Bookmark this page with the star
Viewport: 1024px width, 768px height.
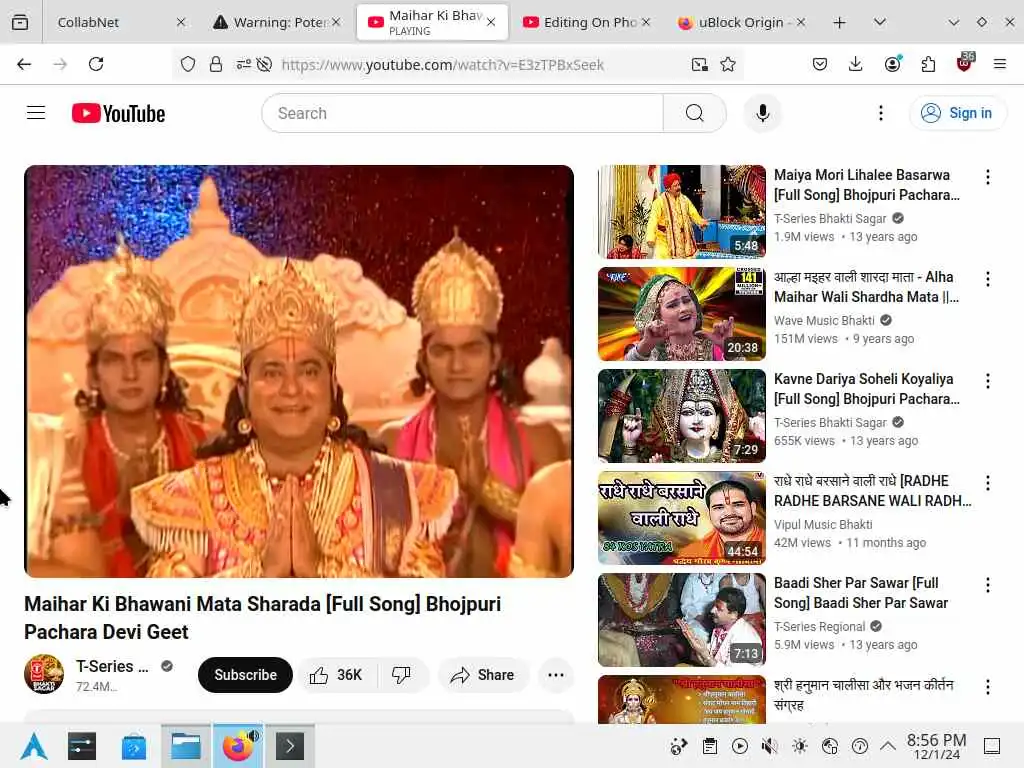[728, 64]
